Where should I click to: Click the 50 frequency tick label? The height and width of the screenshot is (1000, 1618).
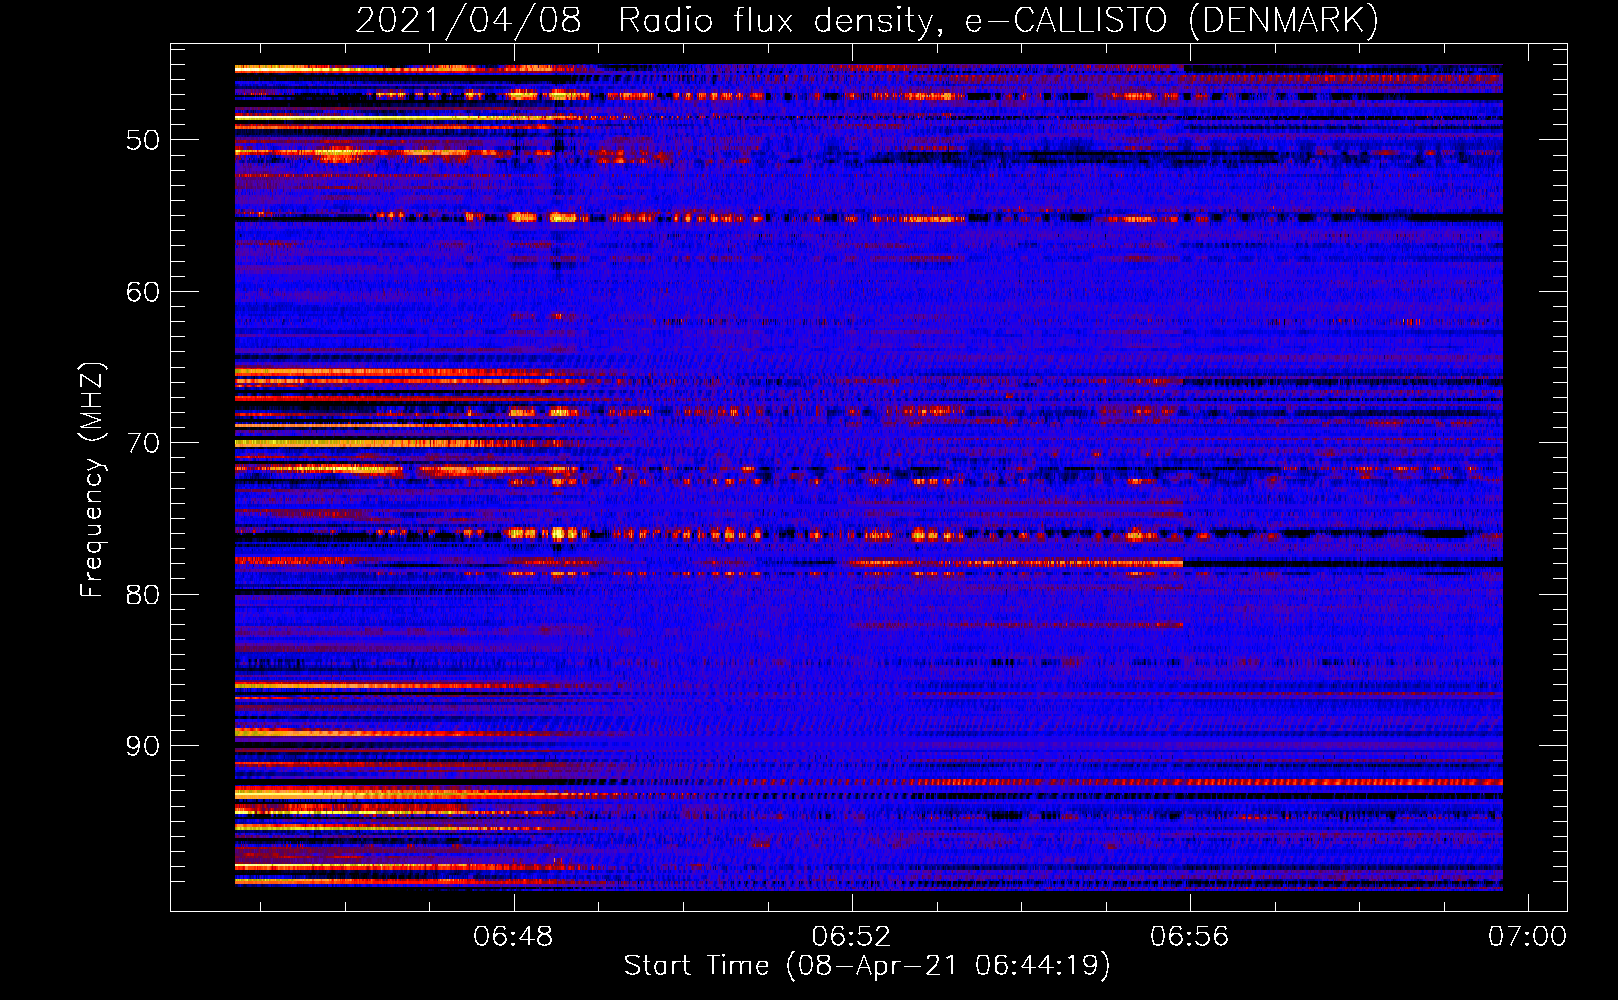click(x=143, y=140)
